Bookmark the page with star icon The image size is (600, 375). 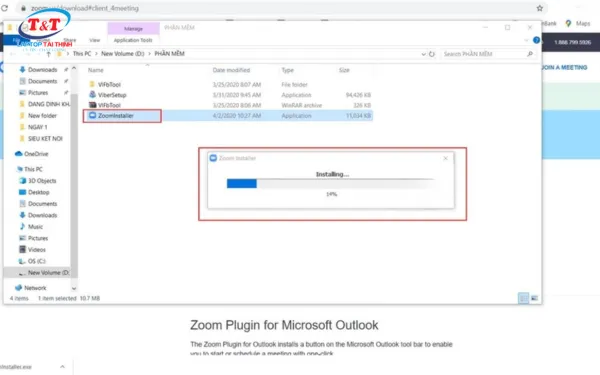pos(540,8)
